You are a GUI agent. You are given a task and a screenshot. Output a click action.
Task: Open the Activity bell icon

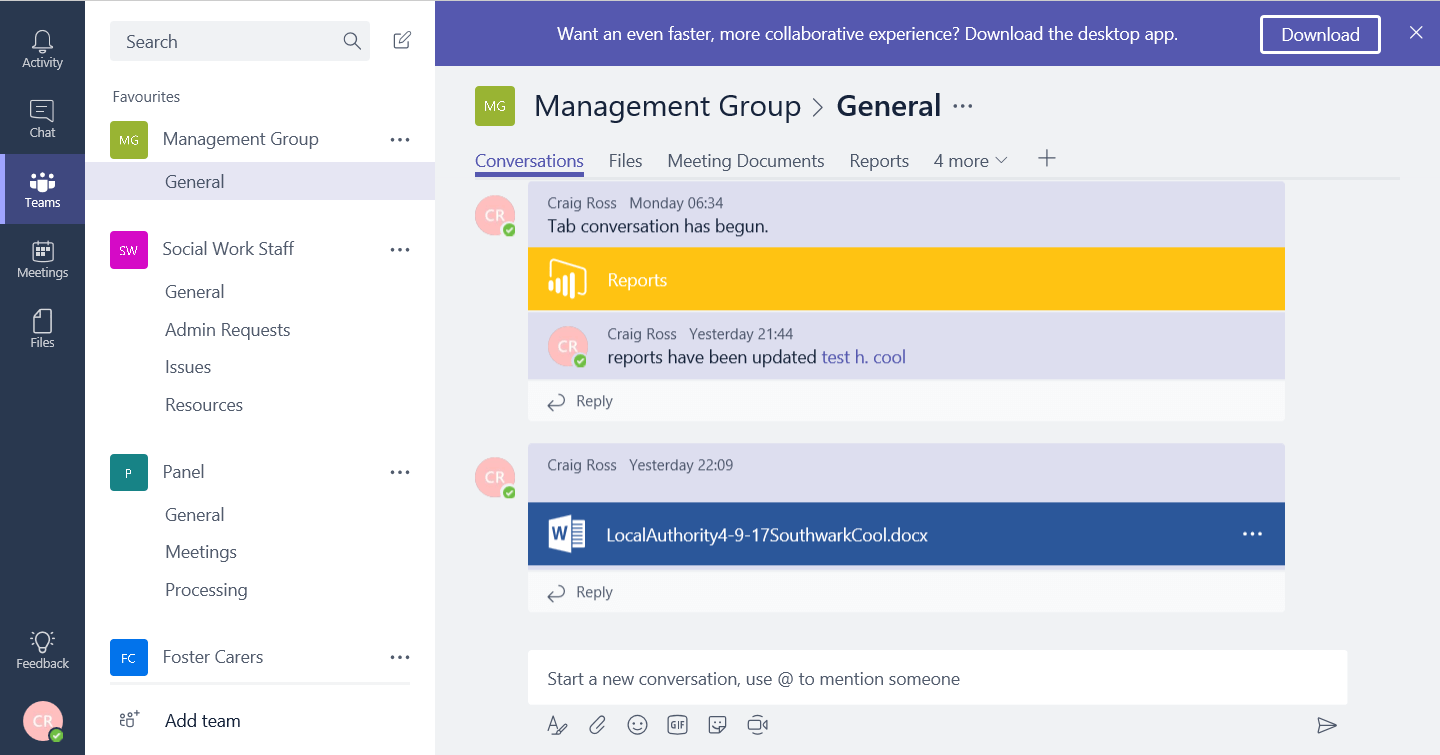(42, 42)
